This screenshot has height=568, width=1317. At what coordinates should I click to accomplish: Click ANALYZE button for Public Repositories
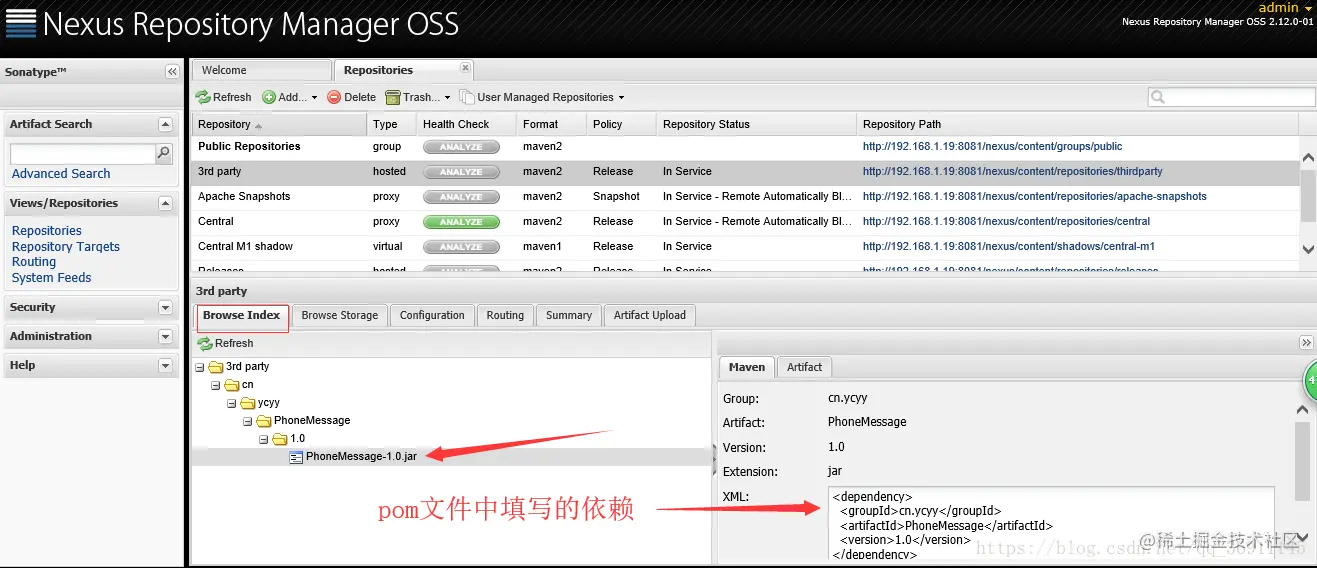coord(461,147)
